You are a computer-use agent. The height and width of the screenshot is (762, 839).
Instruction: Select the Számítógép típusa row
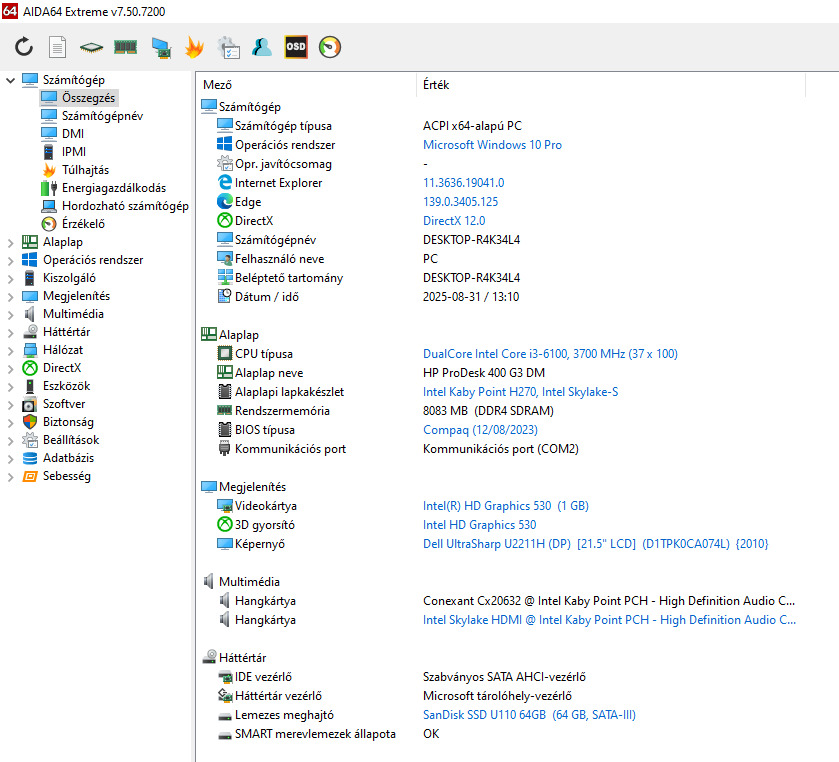[x=503, y=126]
